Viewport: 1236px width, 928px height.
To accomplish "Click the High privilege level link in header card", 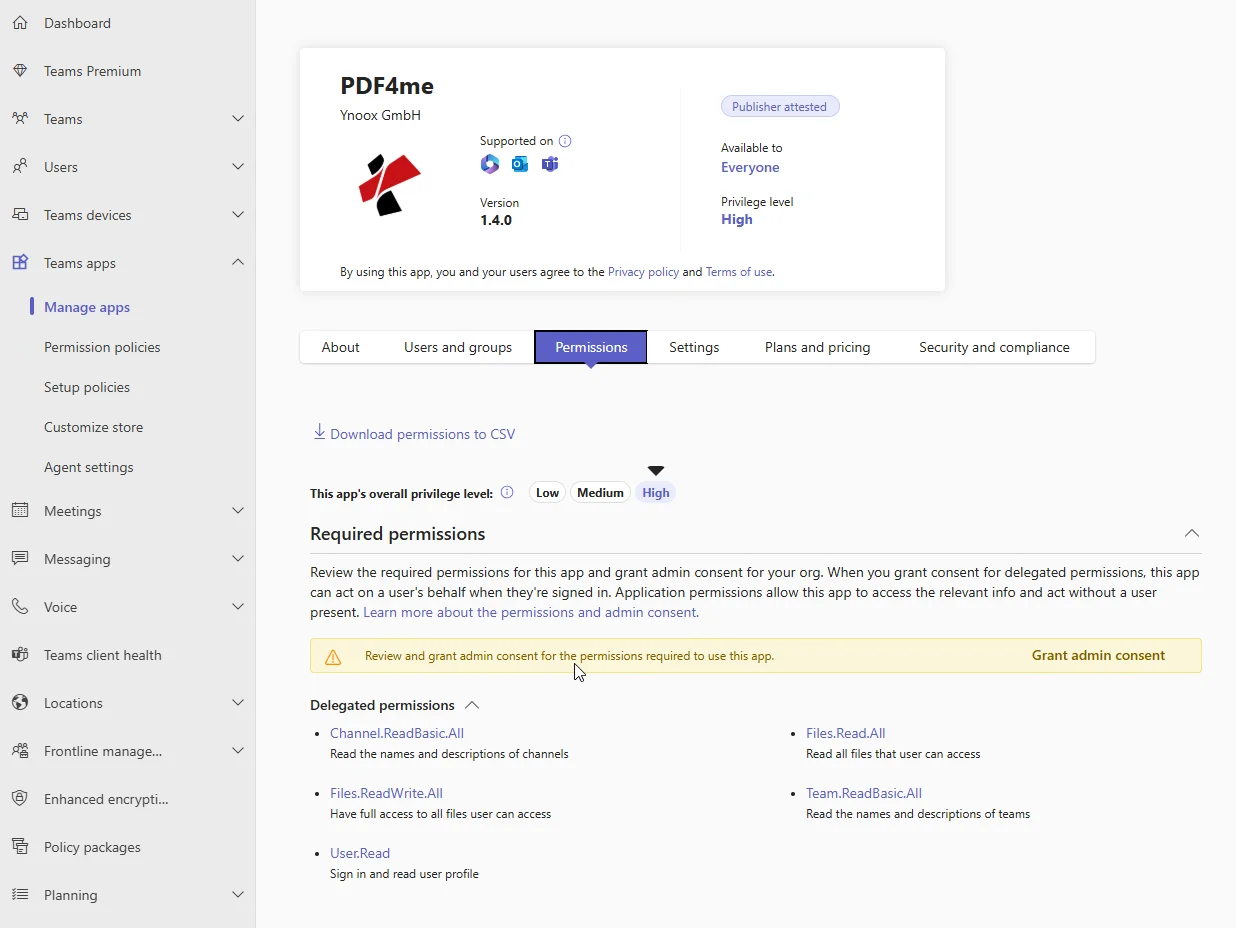I will coord(737,219).
